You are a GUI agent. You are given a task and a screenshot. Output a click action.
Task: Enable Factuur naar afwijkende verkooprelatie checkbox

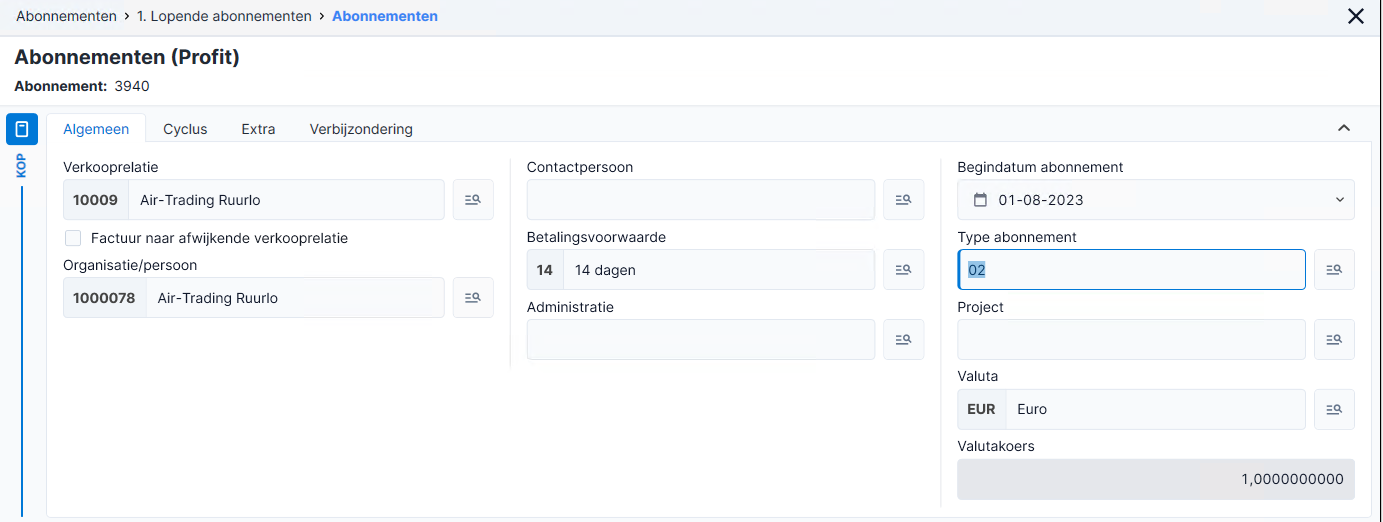(73, 238)
